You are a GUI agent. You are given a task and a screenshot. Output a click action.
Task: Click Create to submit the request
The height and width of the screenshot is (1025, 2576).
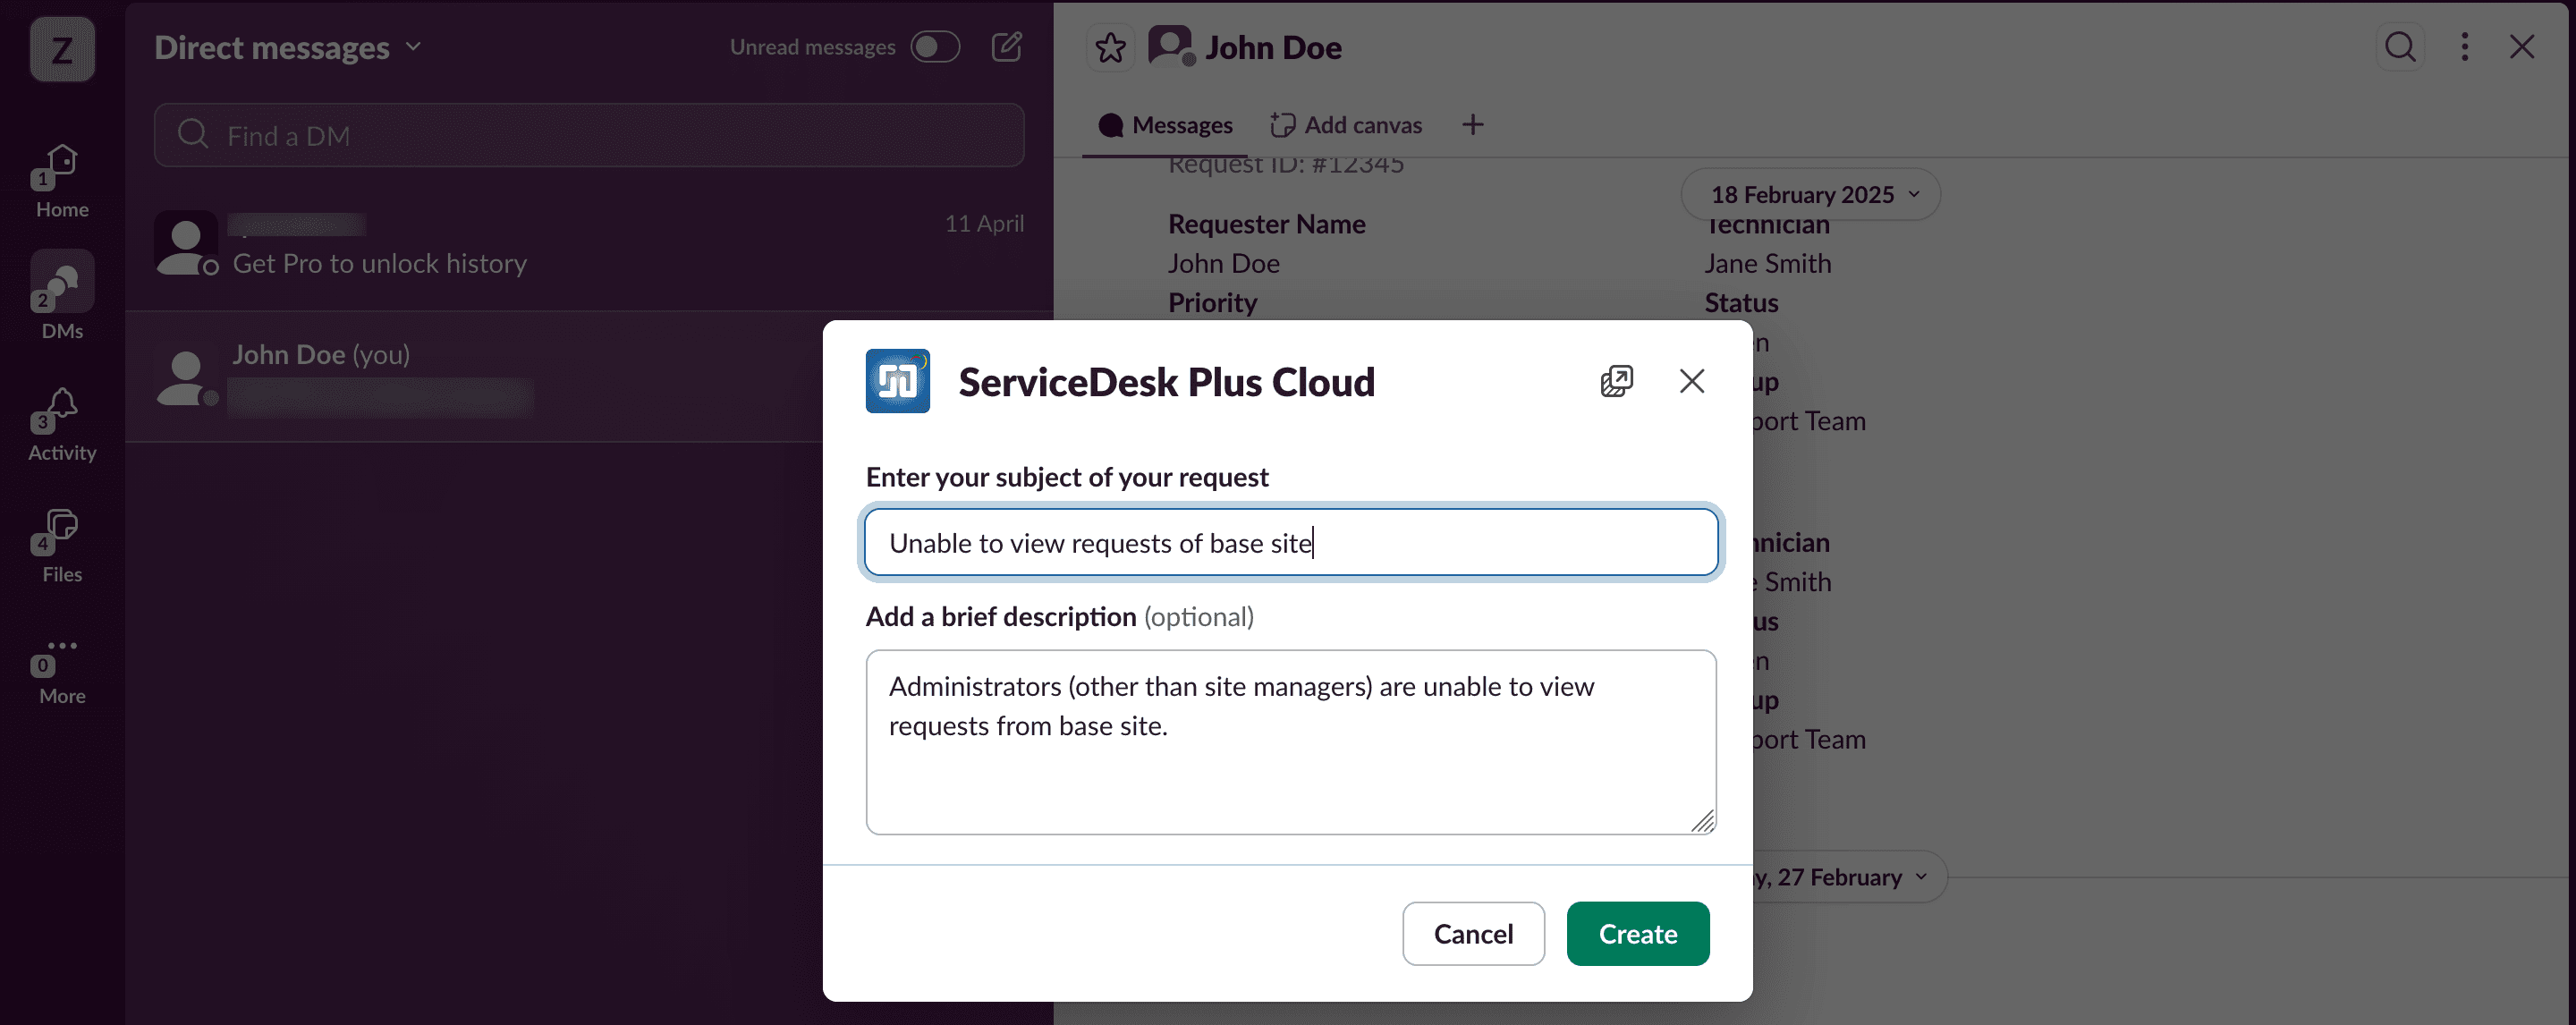[1638, 933]
